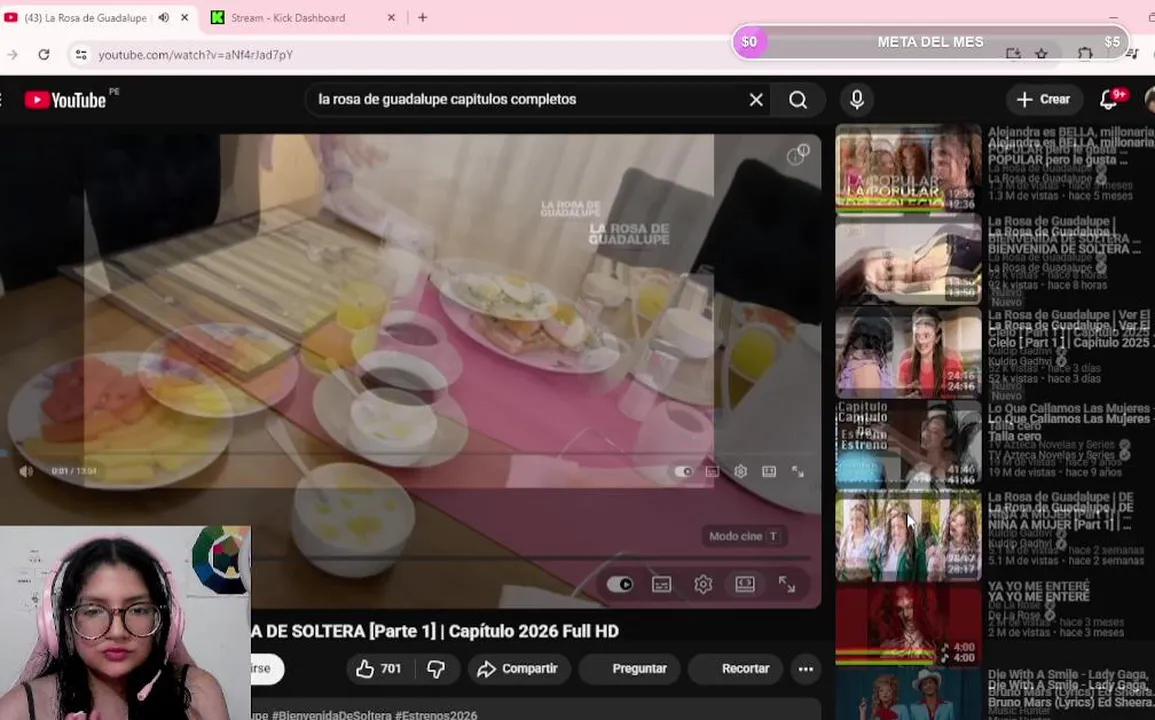Clear the search query with X

click(x=756, y=99)
